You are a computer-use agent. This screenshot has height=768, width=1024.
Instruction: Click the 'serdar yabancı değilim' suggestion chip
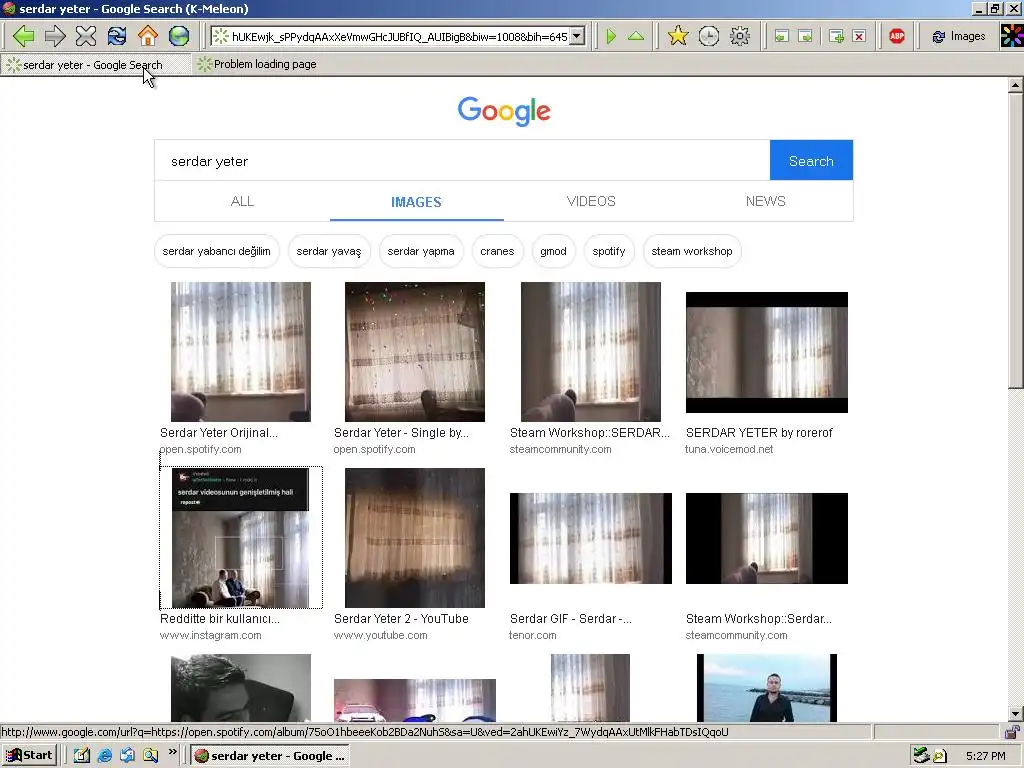pos(217,251)
